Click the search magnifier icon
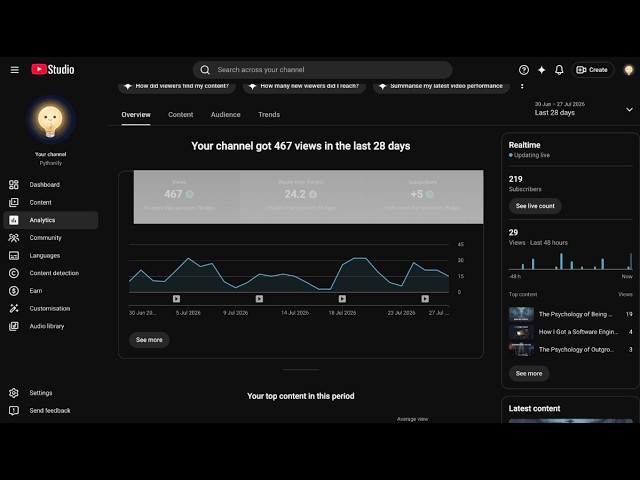The width and height of the screenshot is (640, 480). click(205, 70)
